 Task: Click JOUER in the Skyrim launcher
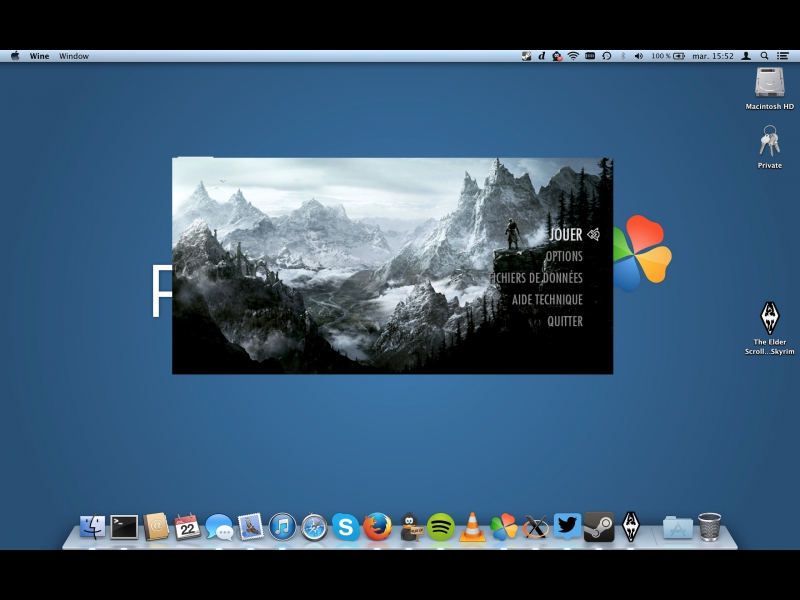(565, 235)
